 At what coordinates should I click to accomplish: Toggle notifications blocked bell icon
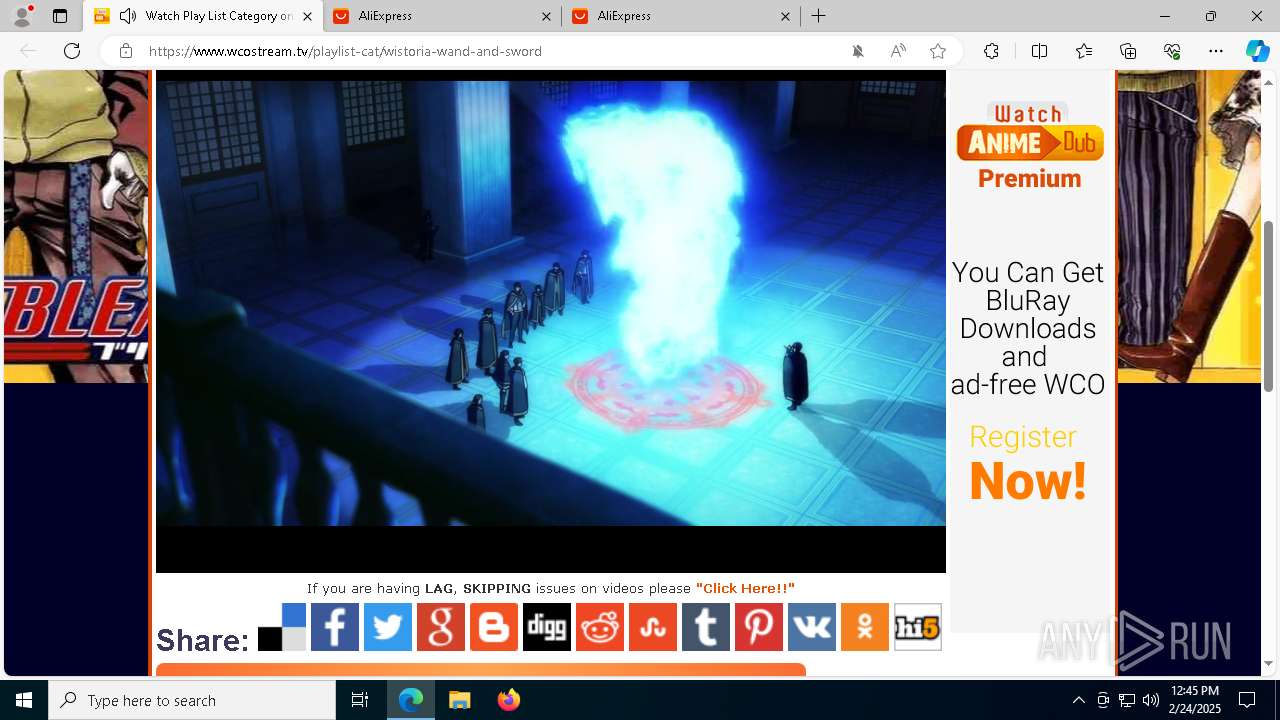click(858, 51)
